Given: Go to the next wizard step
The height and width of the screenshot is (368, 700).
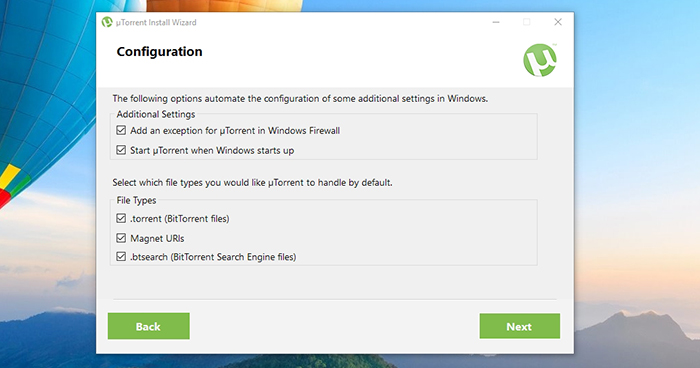Looking at the screenshot, I should point(520,326).
